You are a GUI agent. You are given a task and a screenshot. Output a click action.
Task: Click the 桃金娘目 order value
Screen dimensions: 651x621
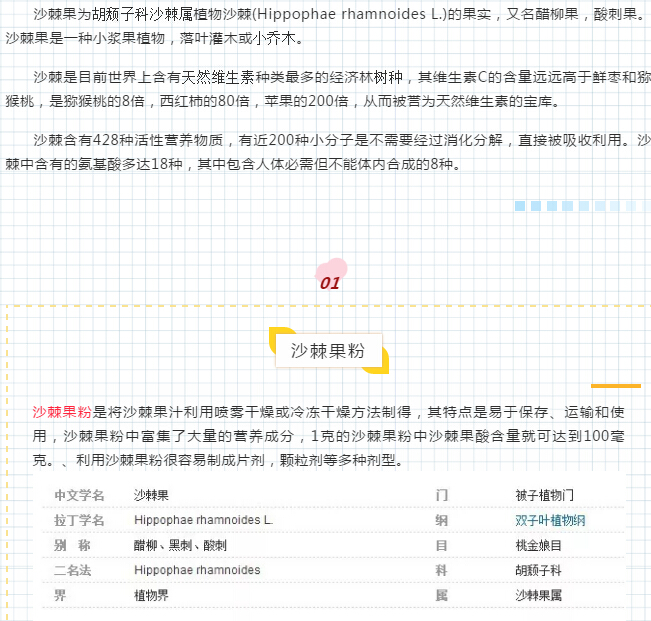538,545
